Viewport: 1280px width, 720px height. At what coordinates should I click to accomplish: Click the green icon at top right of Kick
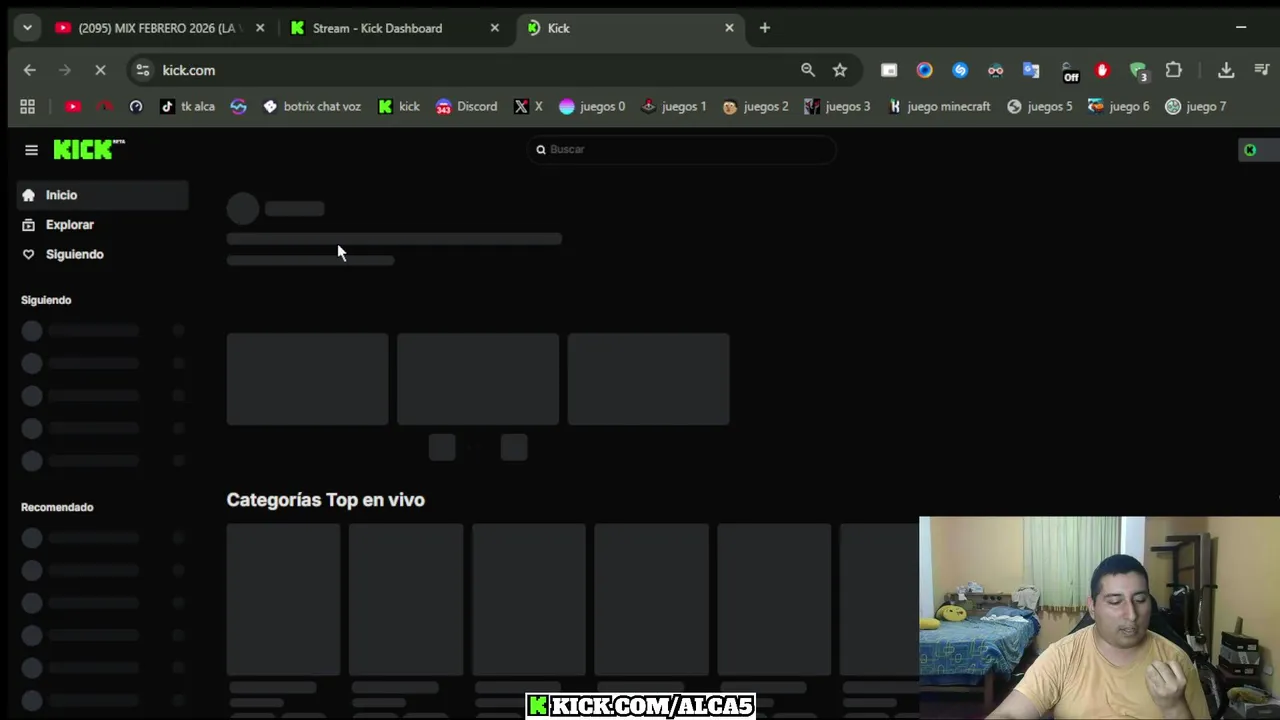[x=1250, y=150]
